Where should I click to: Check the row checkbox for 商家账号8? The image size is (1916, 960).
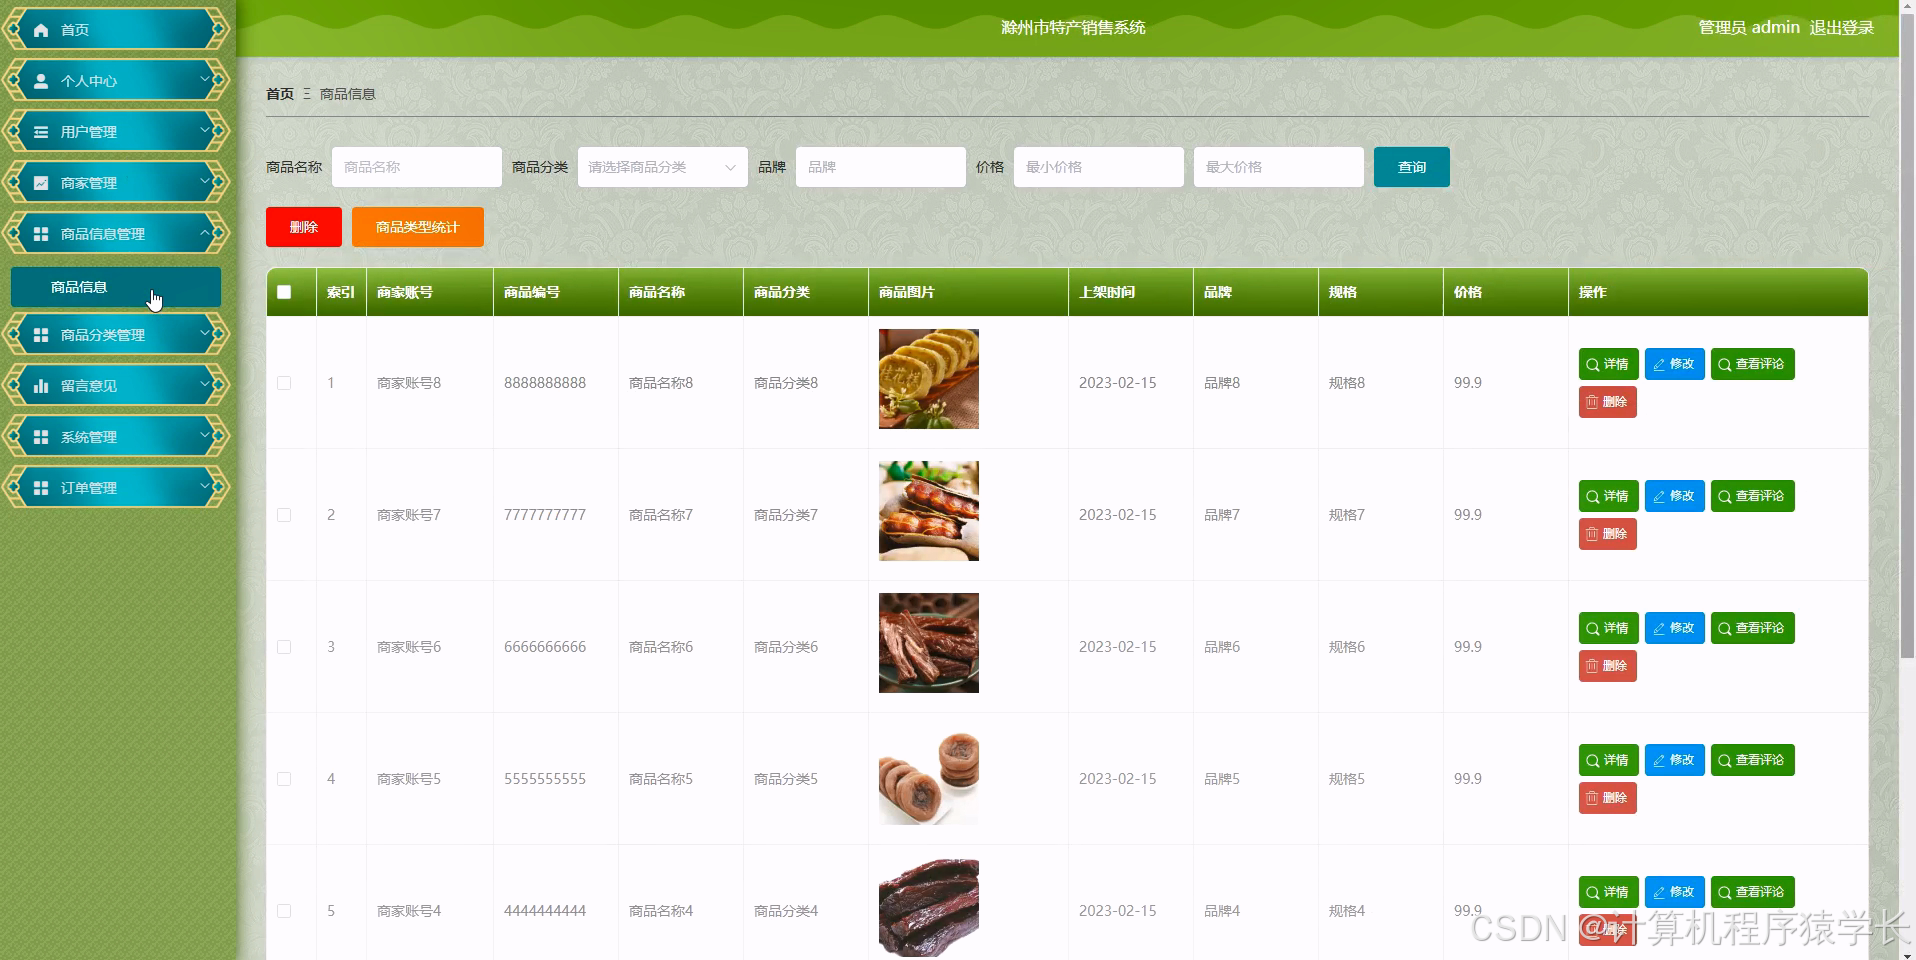pos(284,383)
